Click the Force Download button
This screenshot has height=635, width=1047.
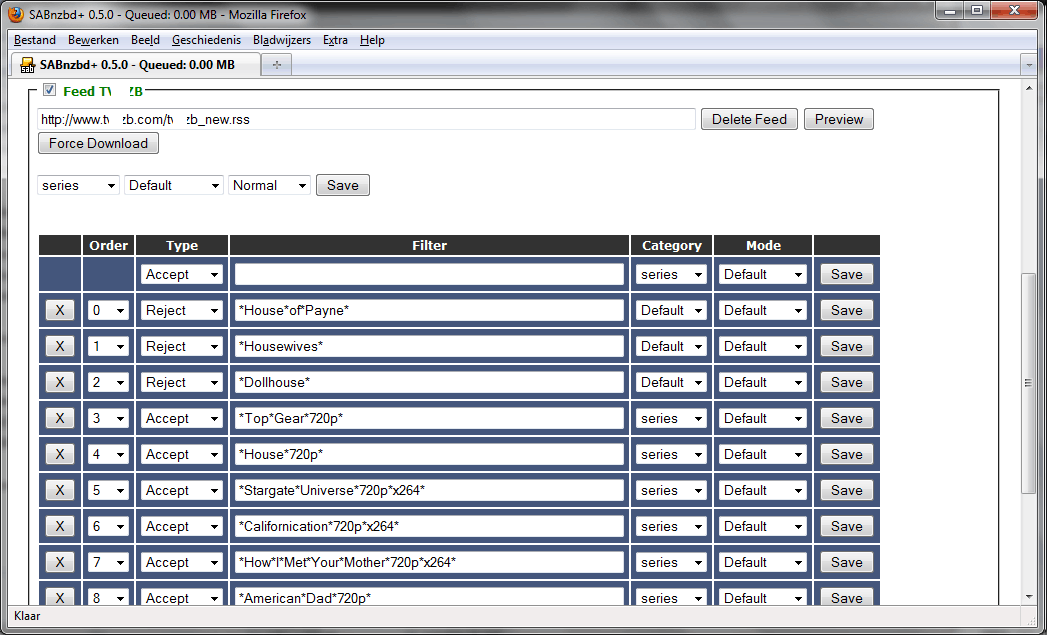(x=98, y=144)
